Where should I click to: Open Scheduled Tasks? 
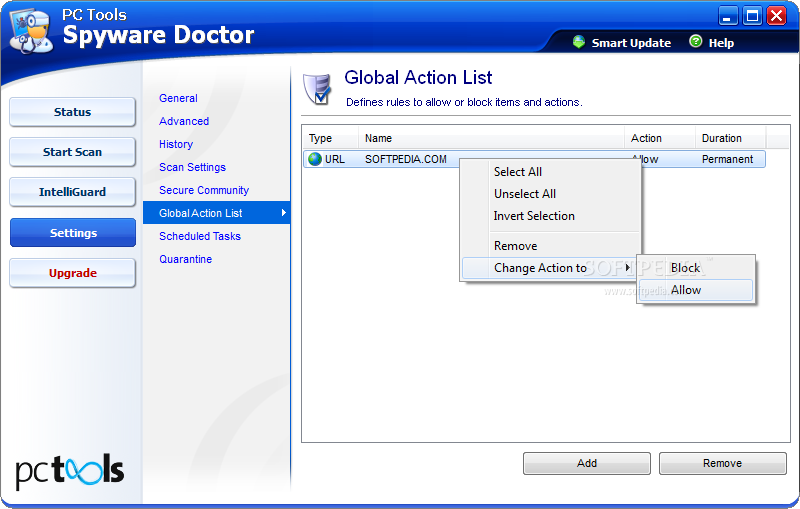199,236
